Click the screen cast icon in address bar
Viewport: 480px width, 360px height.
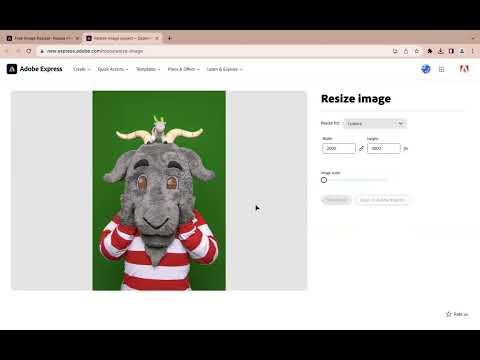pos(395,51)
